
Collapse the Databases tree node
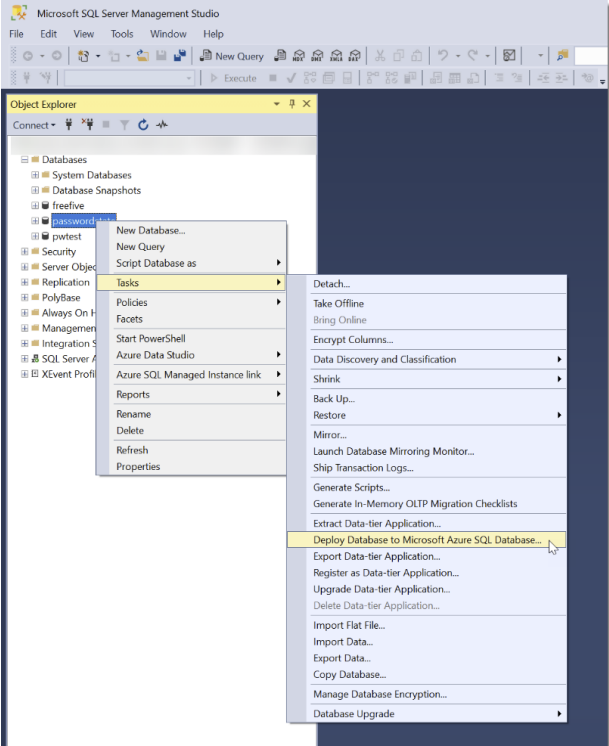[x=25, y=160]
